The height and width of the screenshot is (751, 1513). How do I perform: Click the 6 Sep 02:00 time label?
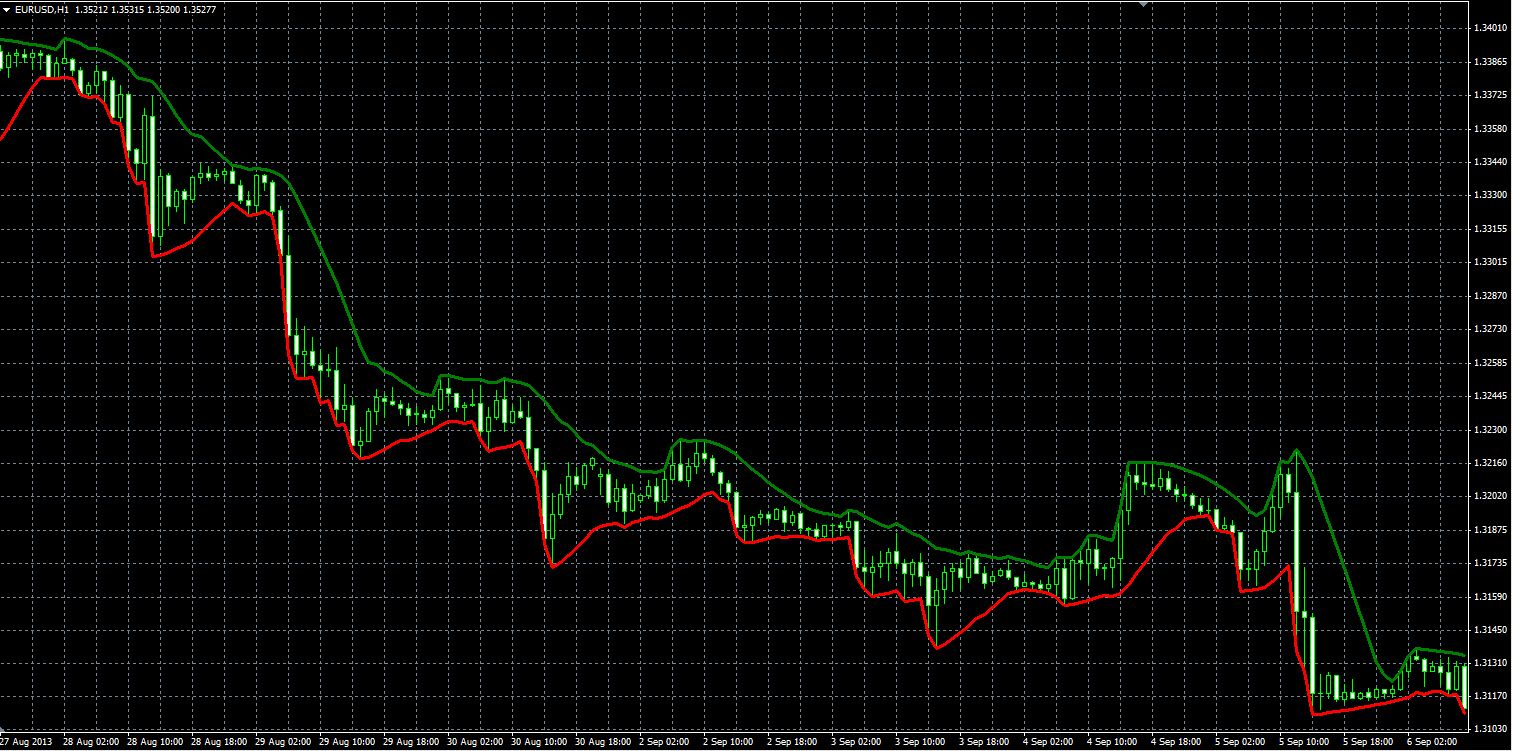1432,743
